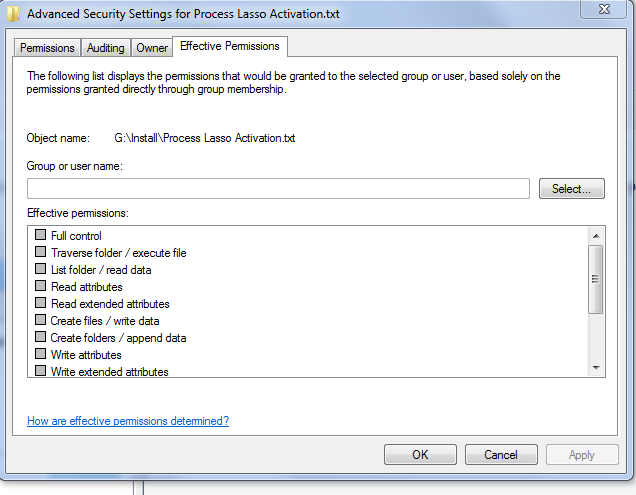The image size is (636, 495).
Task: Toggle Create folders / append data checkbox
Action: click(41, 338)
